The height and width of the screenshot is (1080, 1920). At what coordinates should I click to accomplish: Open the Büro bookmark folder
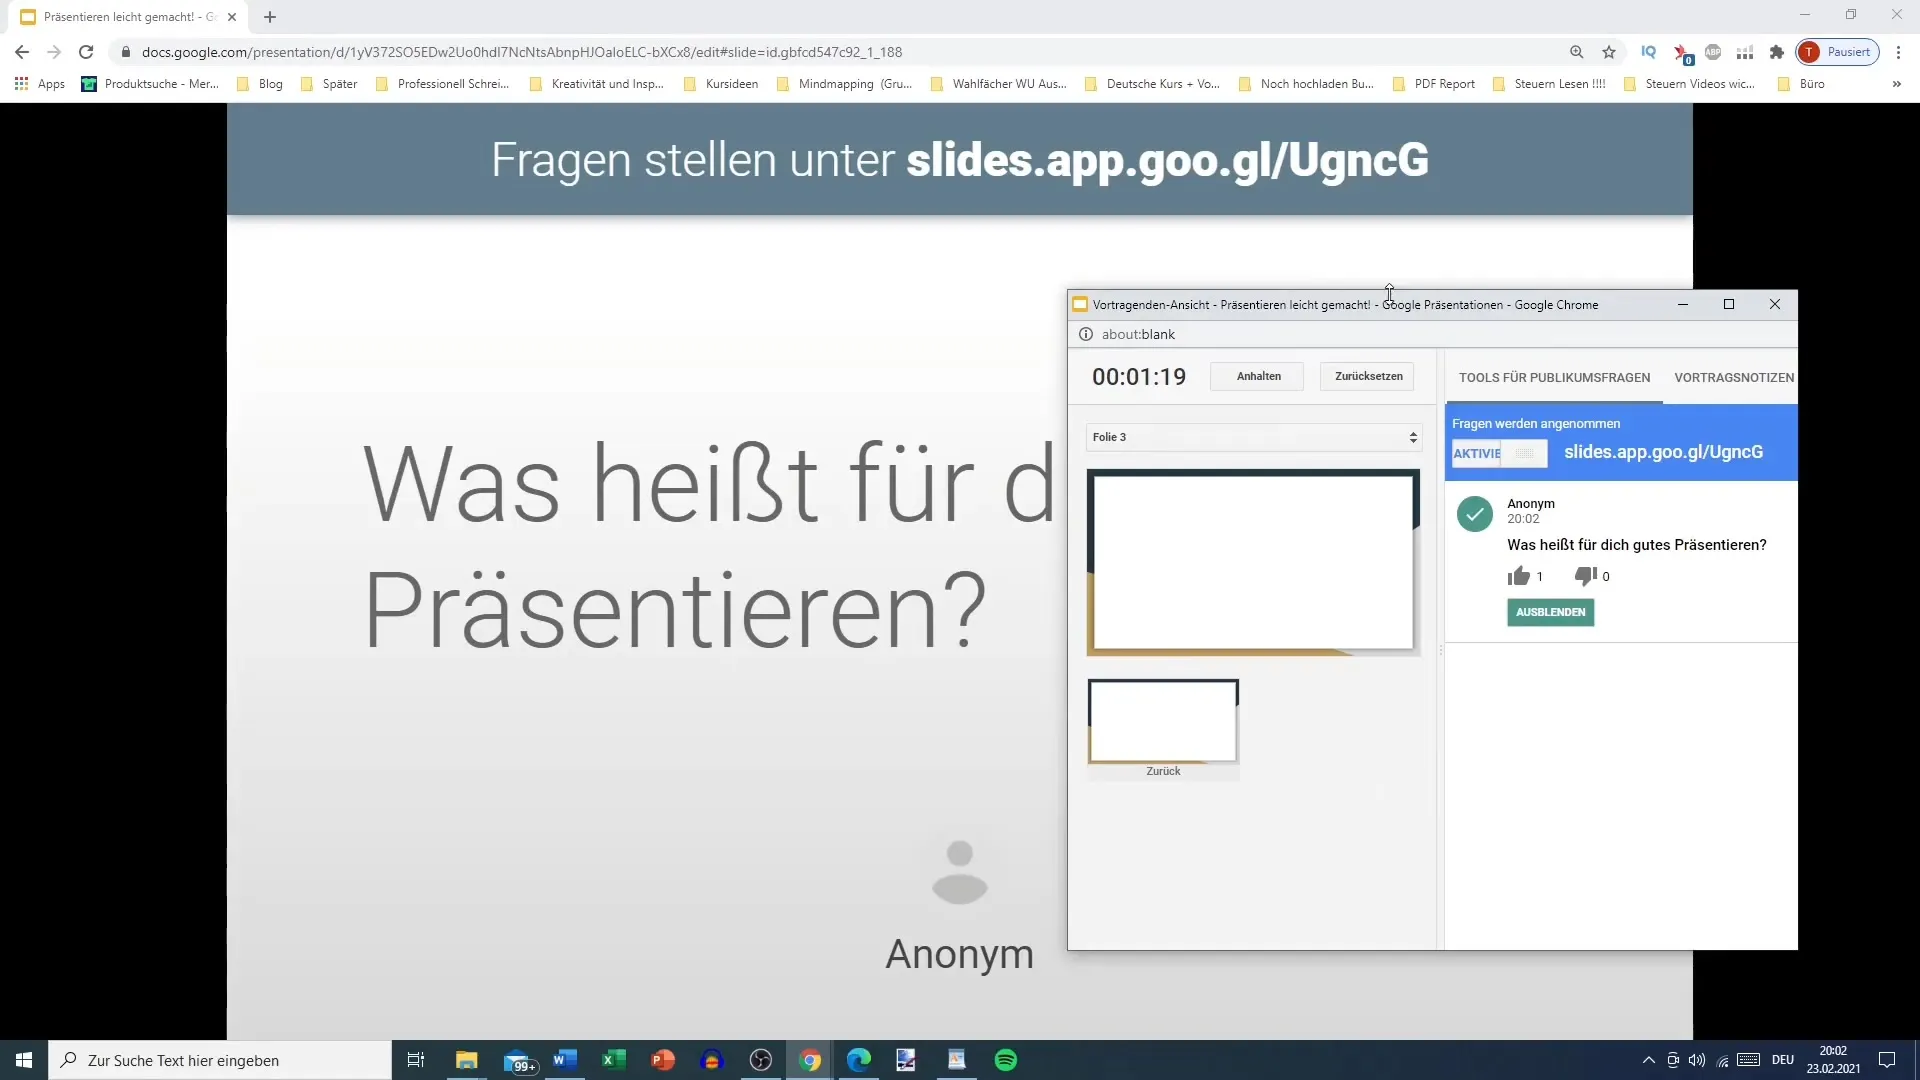(x=1802, y=84)
